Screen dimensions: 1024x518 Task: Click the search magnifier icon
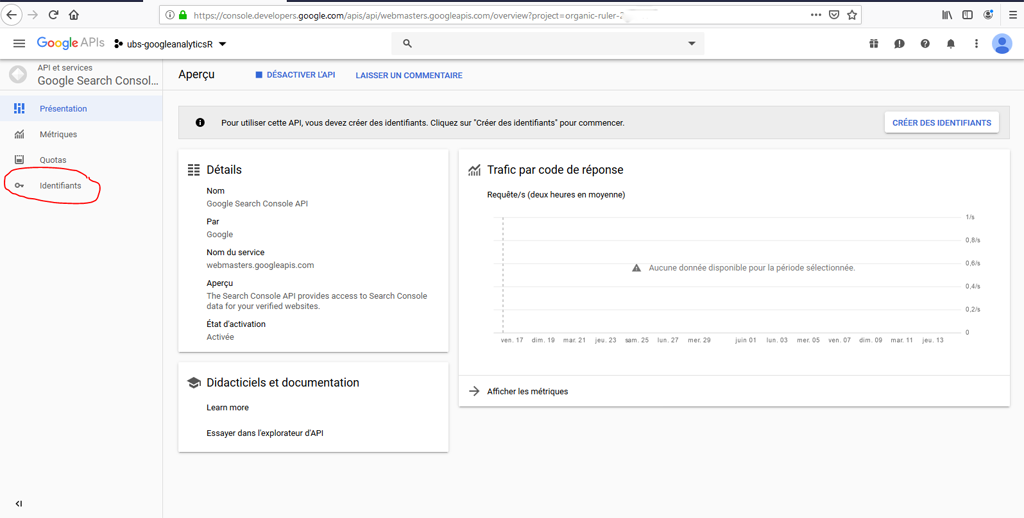pyautogui.click(x=408, y=44)
